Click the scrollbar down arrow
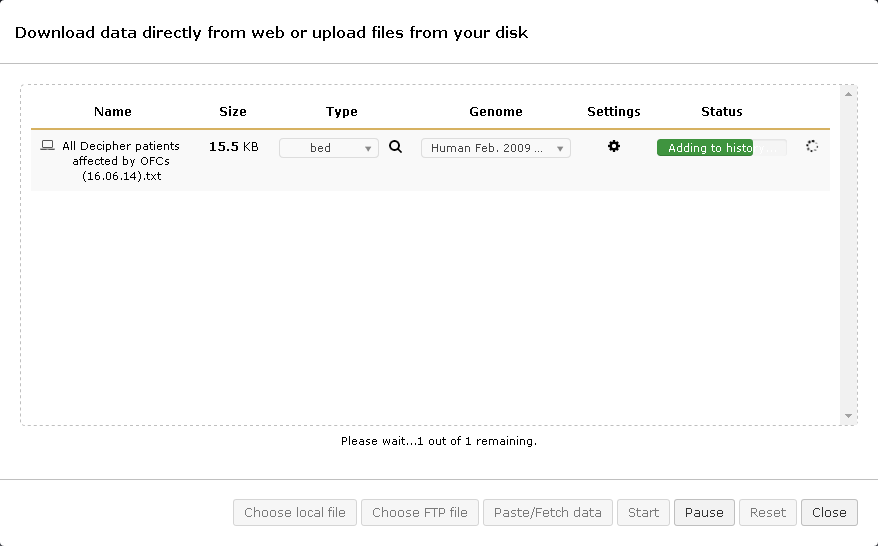This screenshot has width=878, height=546. click(849, 415)
